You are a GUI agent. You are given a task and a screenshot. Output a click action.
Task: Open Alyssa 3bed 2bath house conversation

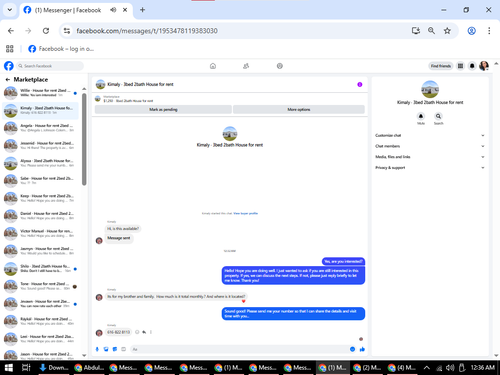[40, 163]
